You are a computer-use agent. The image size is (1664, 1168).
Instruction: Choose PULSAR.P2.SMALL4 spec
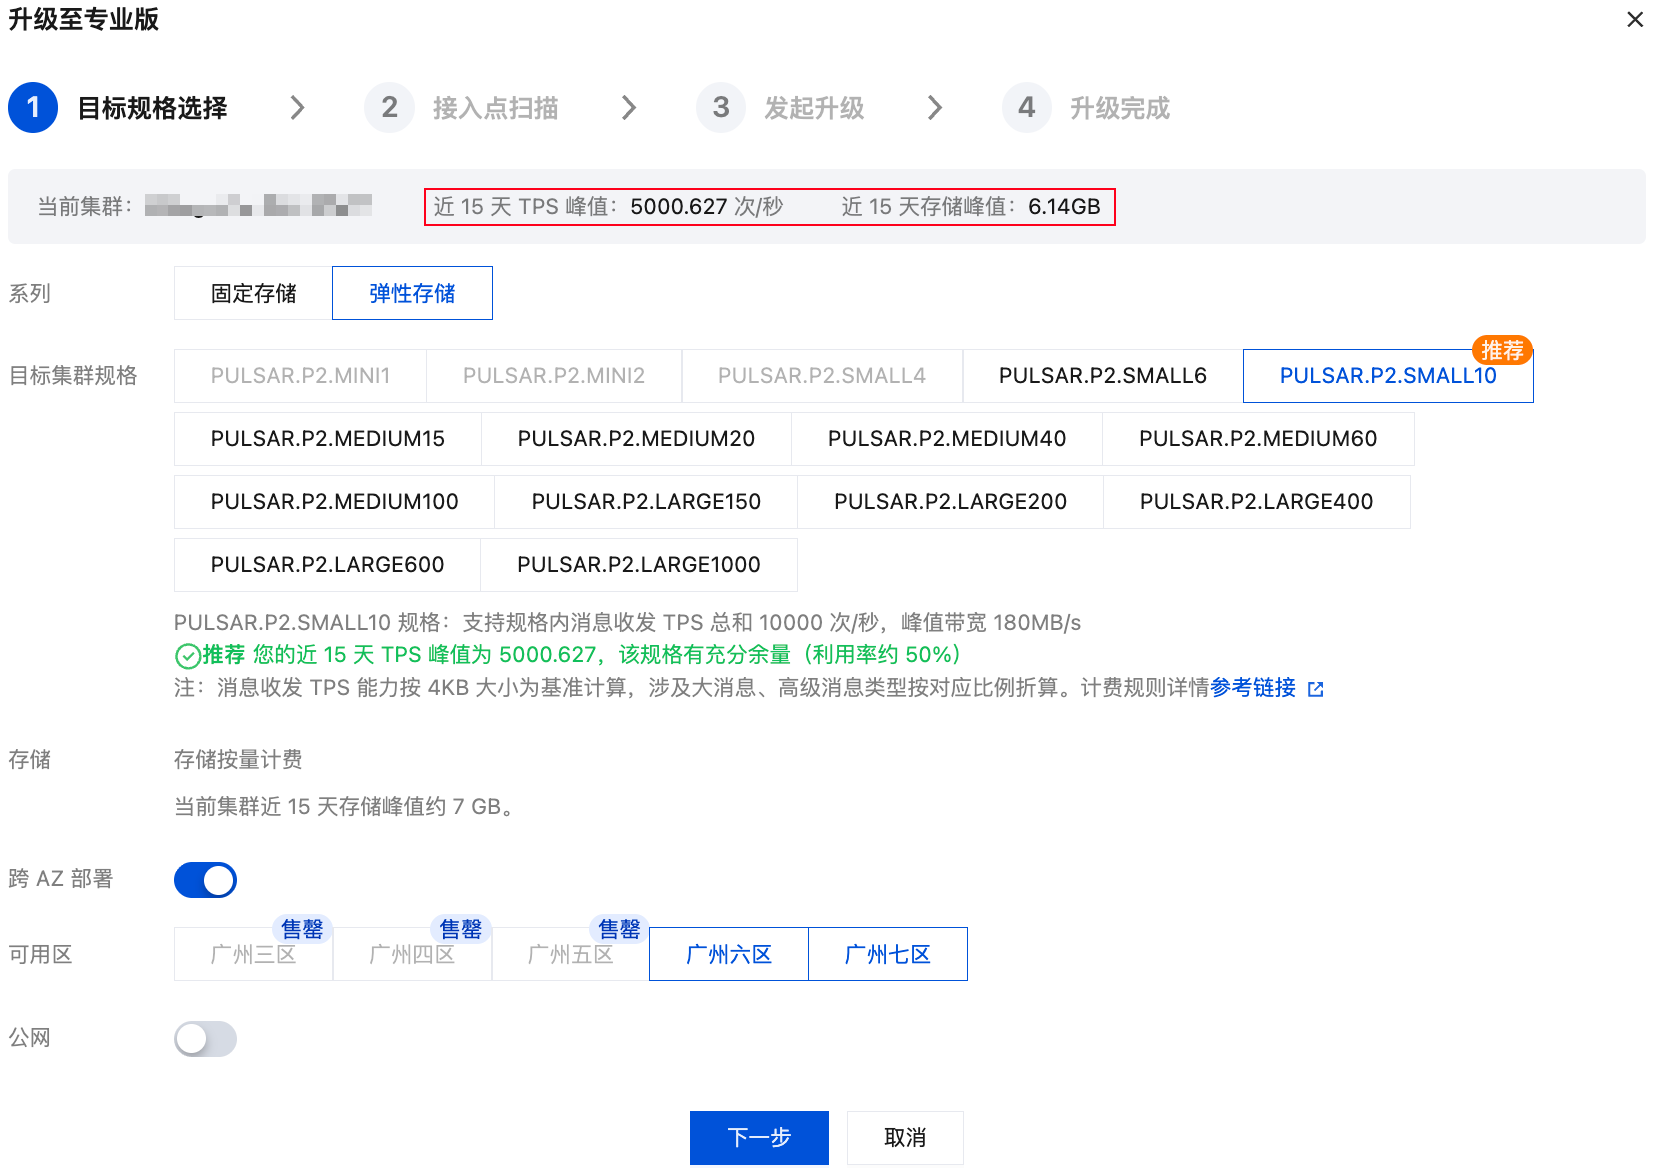[x=822, y=376]
